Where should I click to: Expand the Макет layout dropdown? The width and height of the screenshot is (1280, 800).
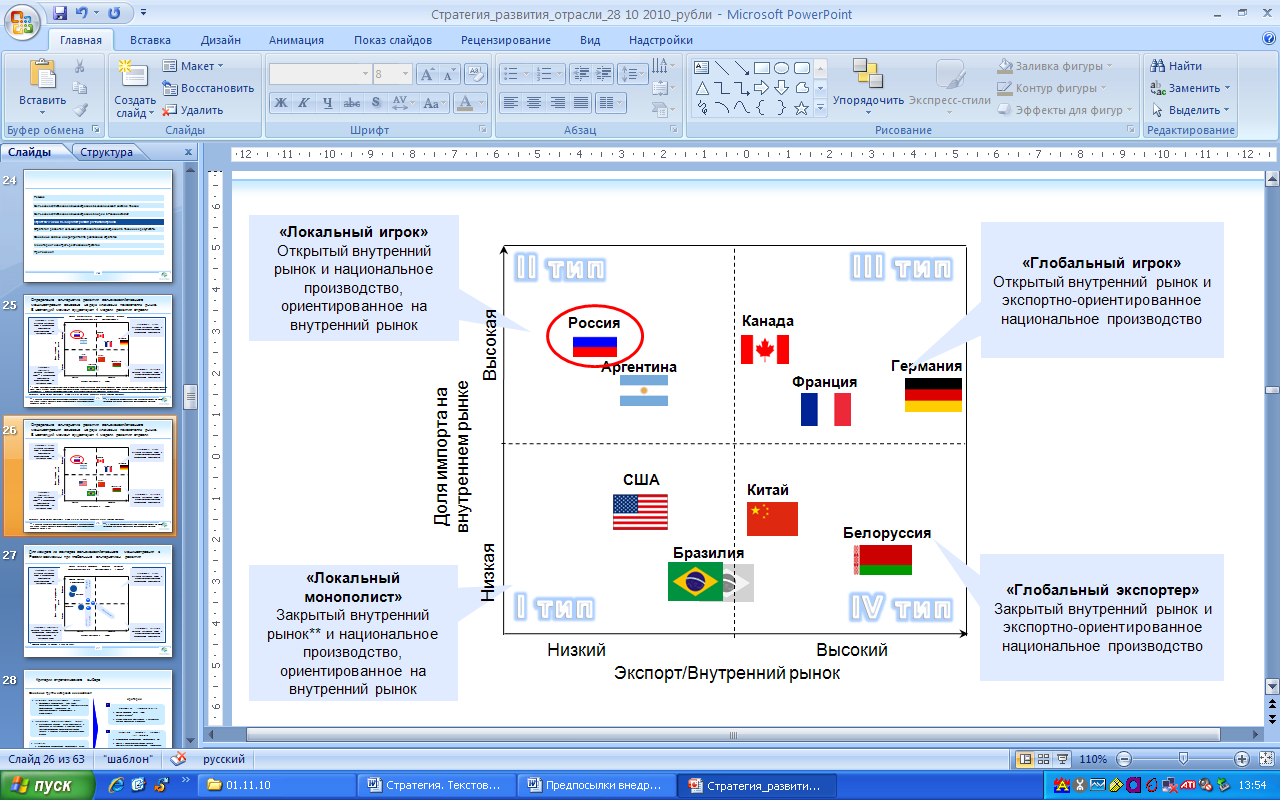click(x=195, y=66)
